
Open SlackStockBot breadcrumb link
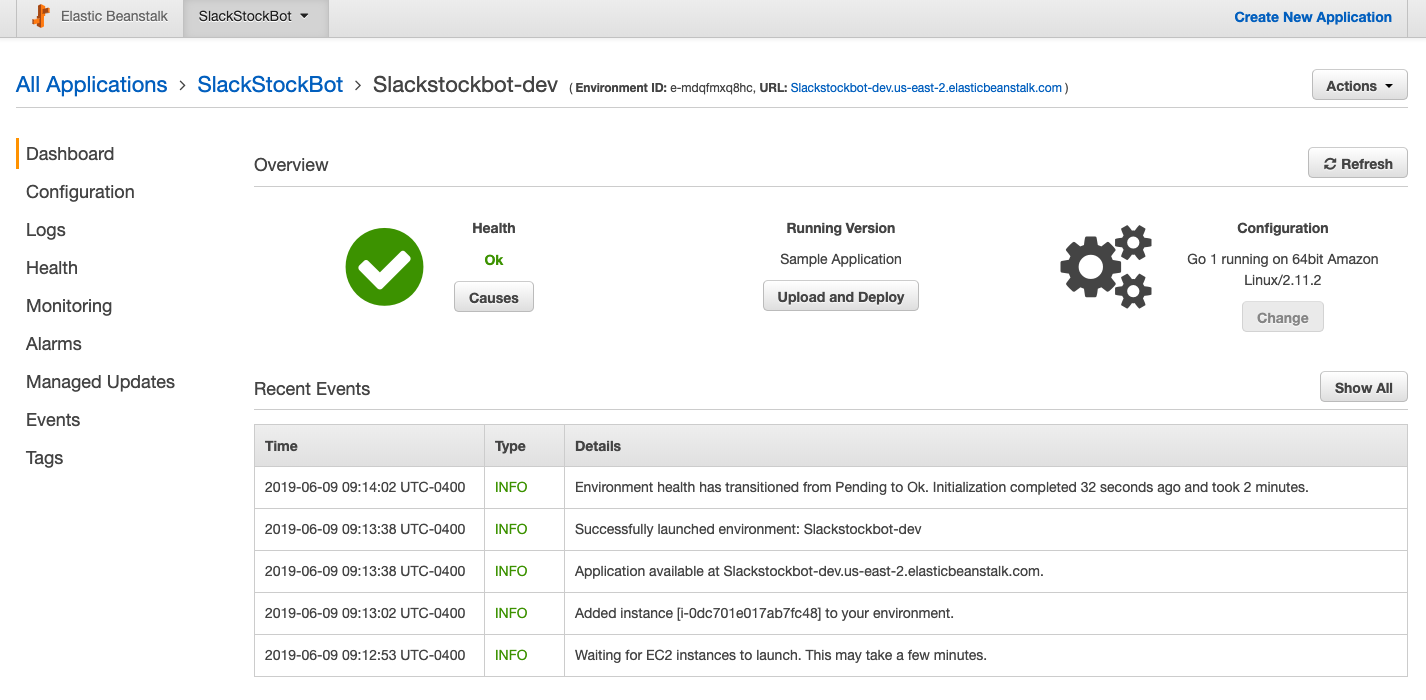click(x=270, y=85)
